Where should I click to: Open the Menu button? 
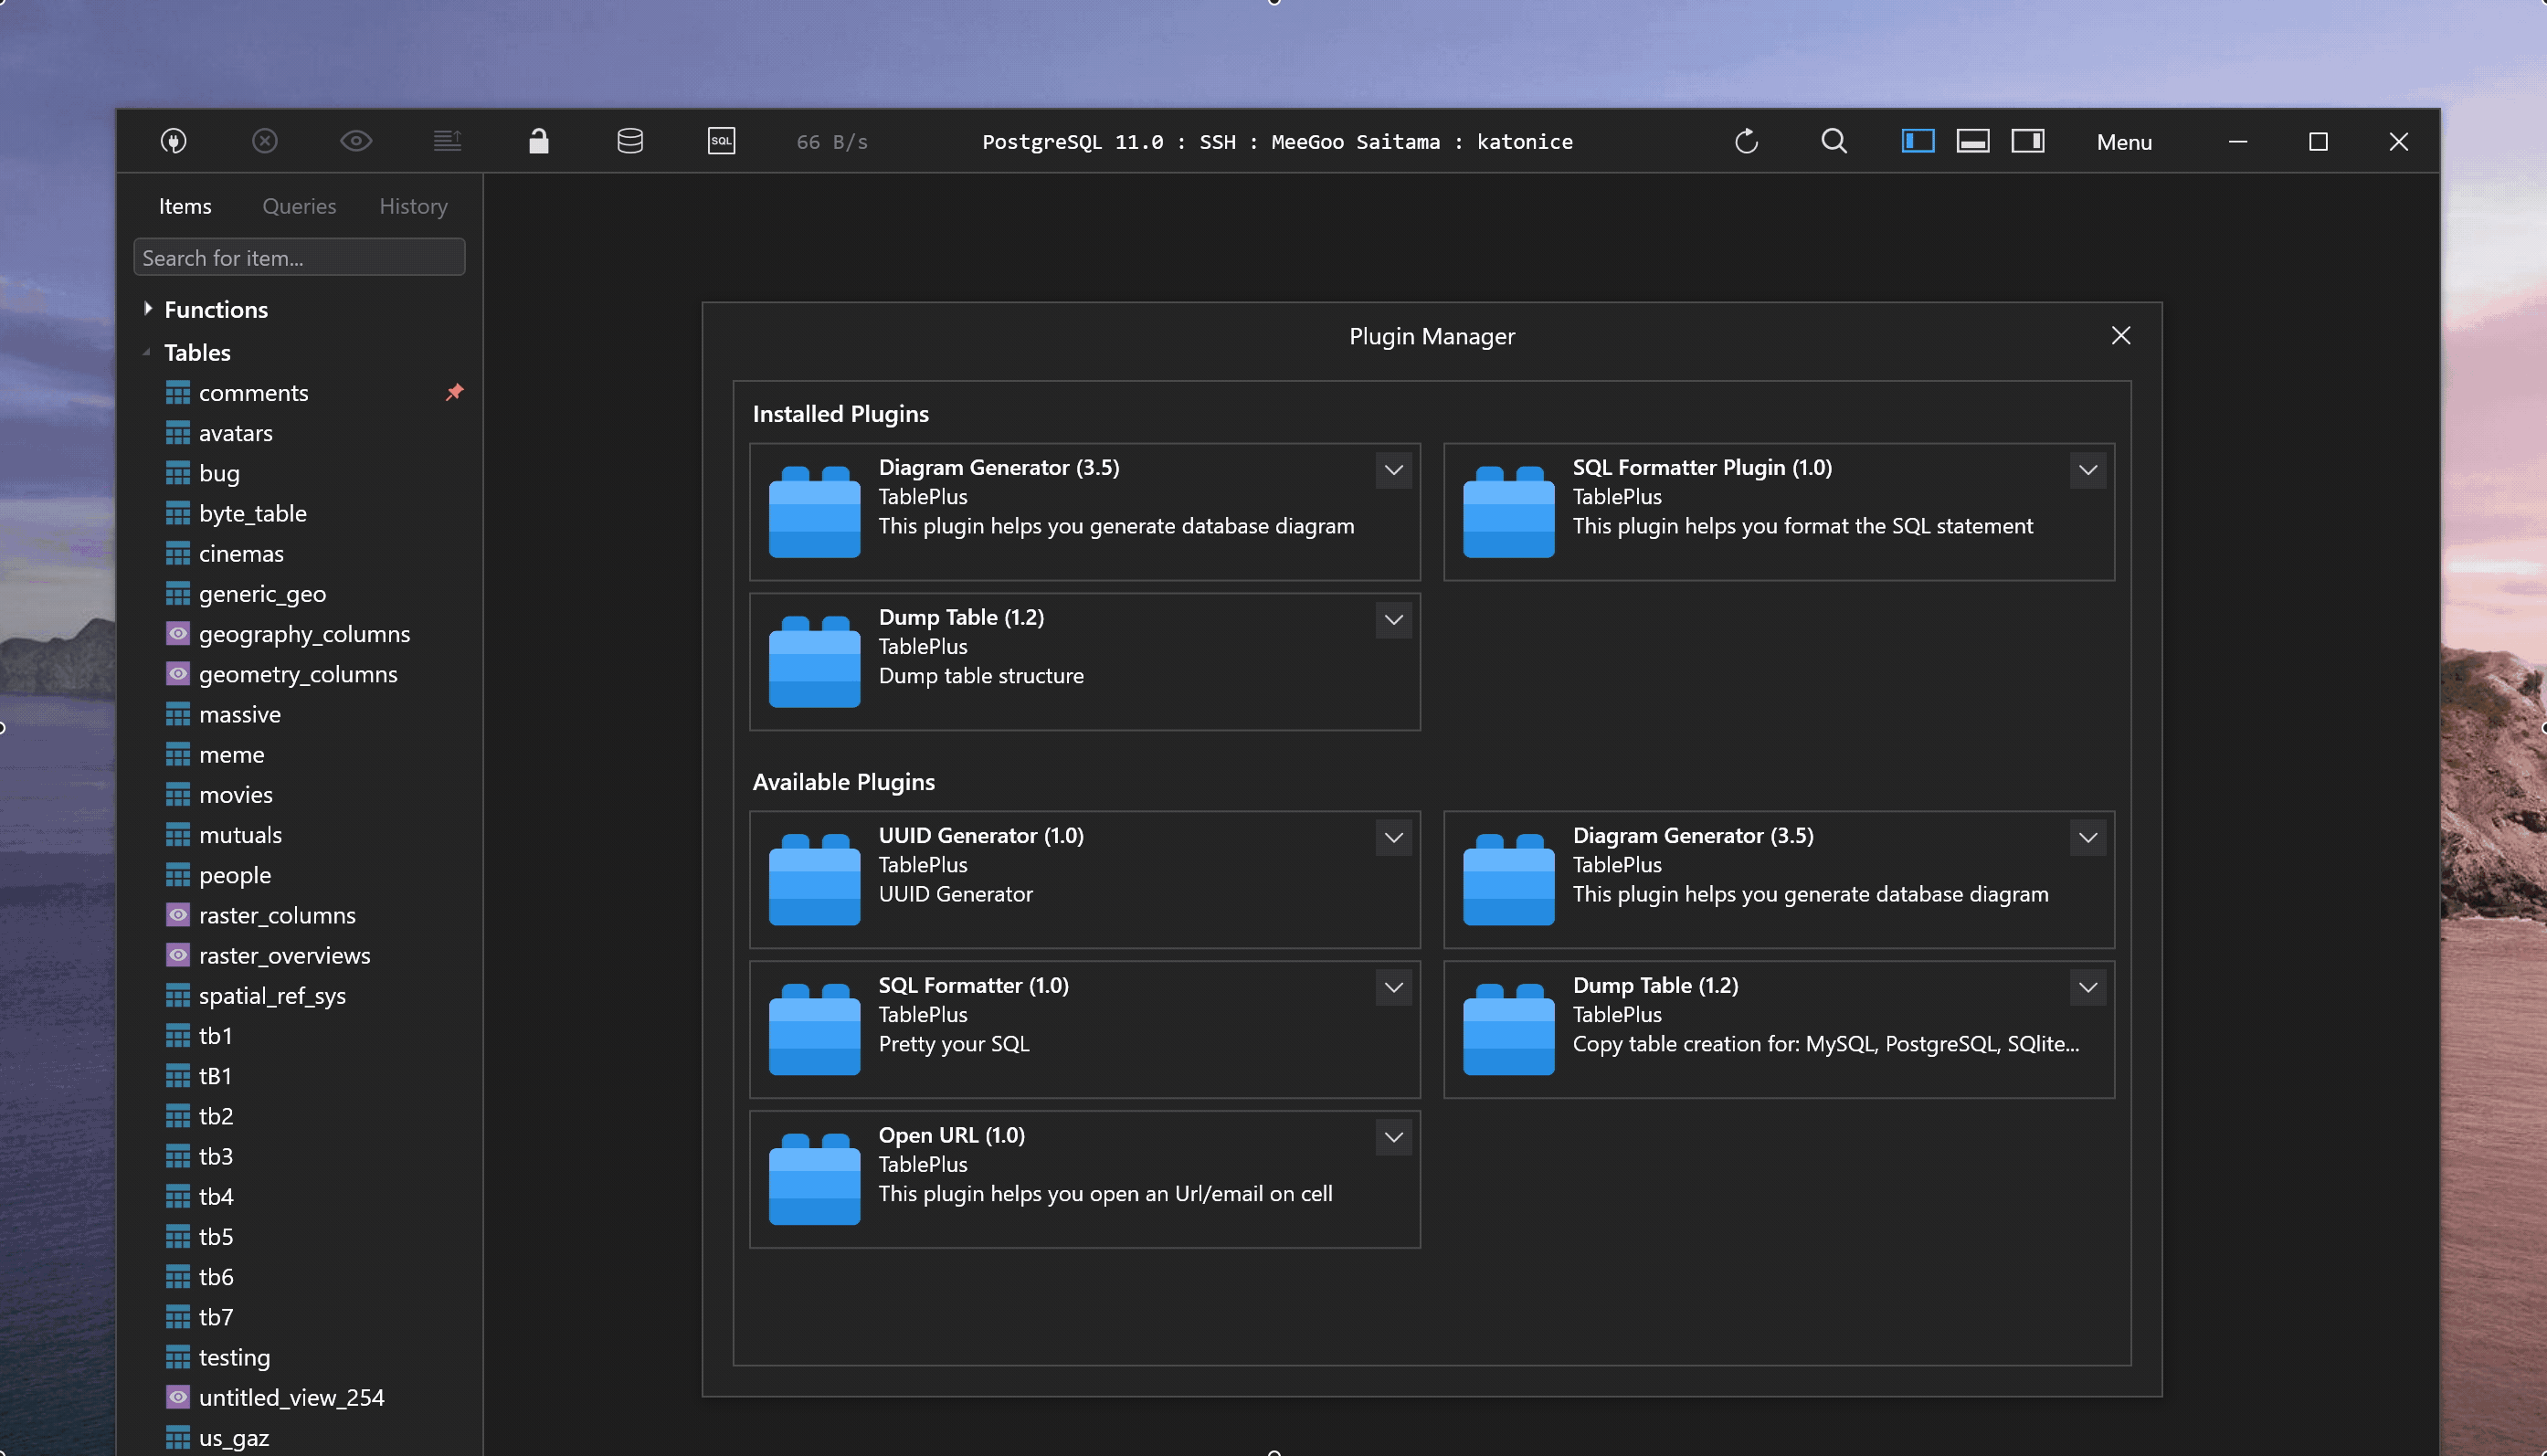[x=2124, y=142]
